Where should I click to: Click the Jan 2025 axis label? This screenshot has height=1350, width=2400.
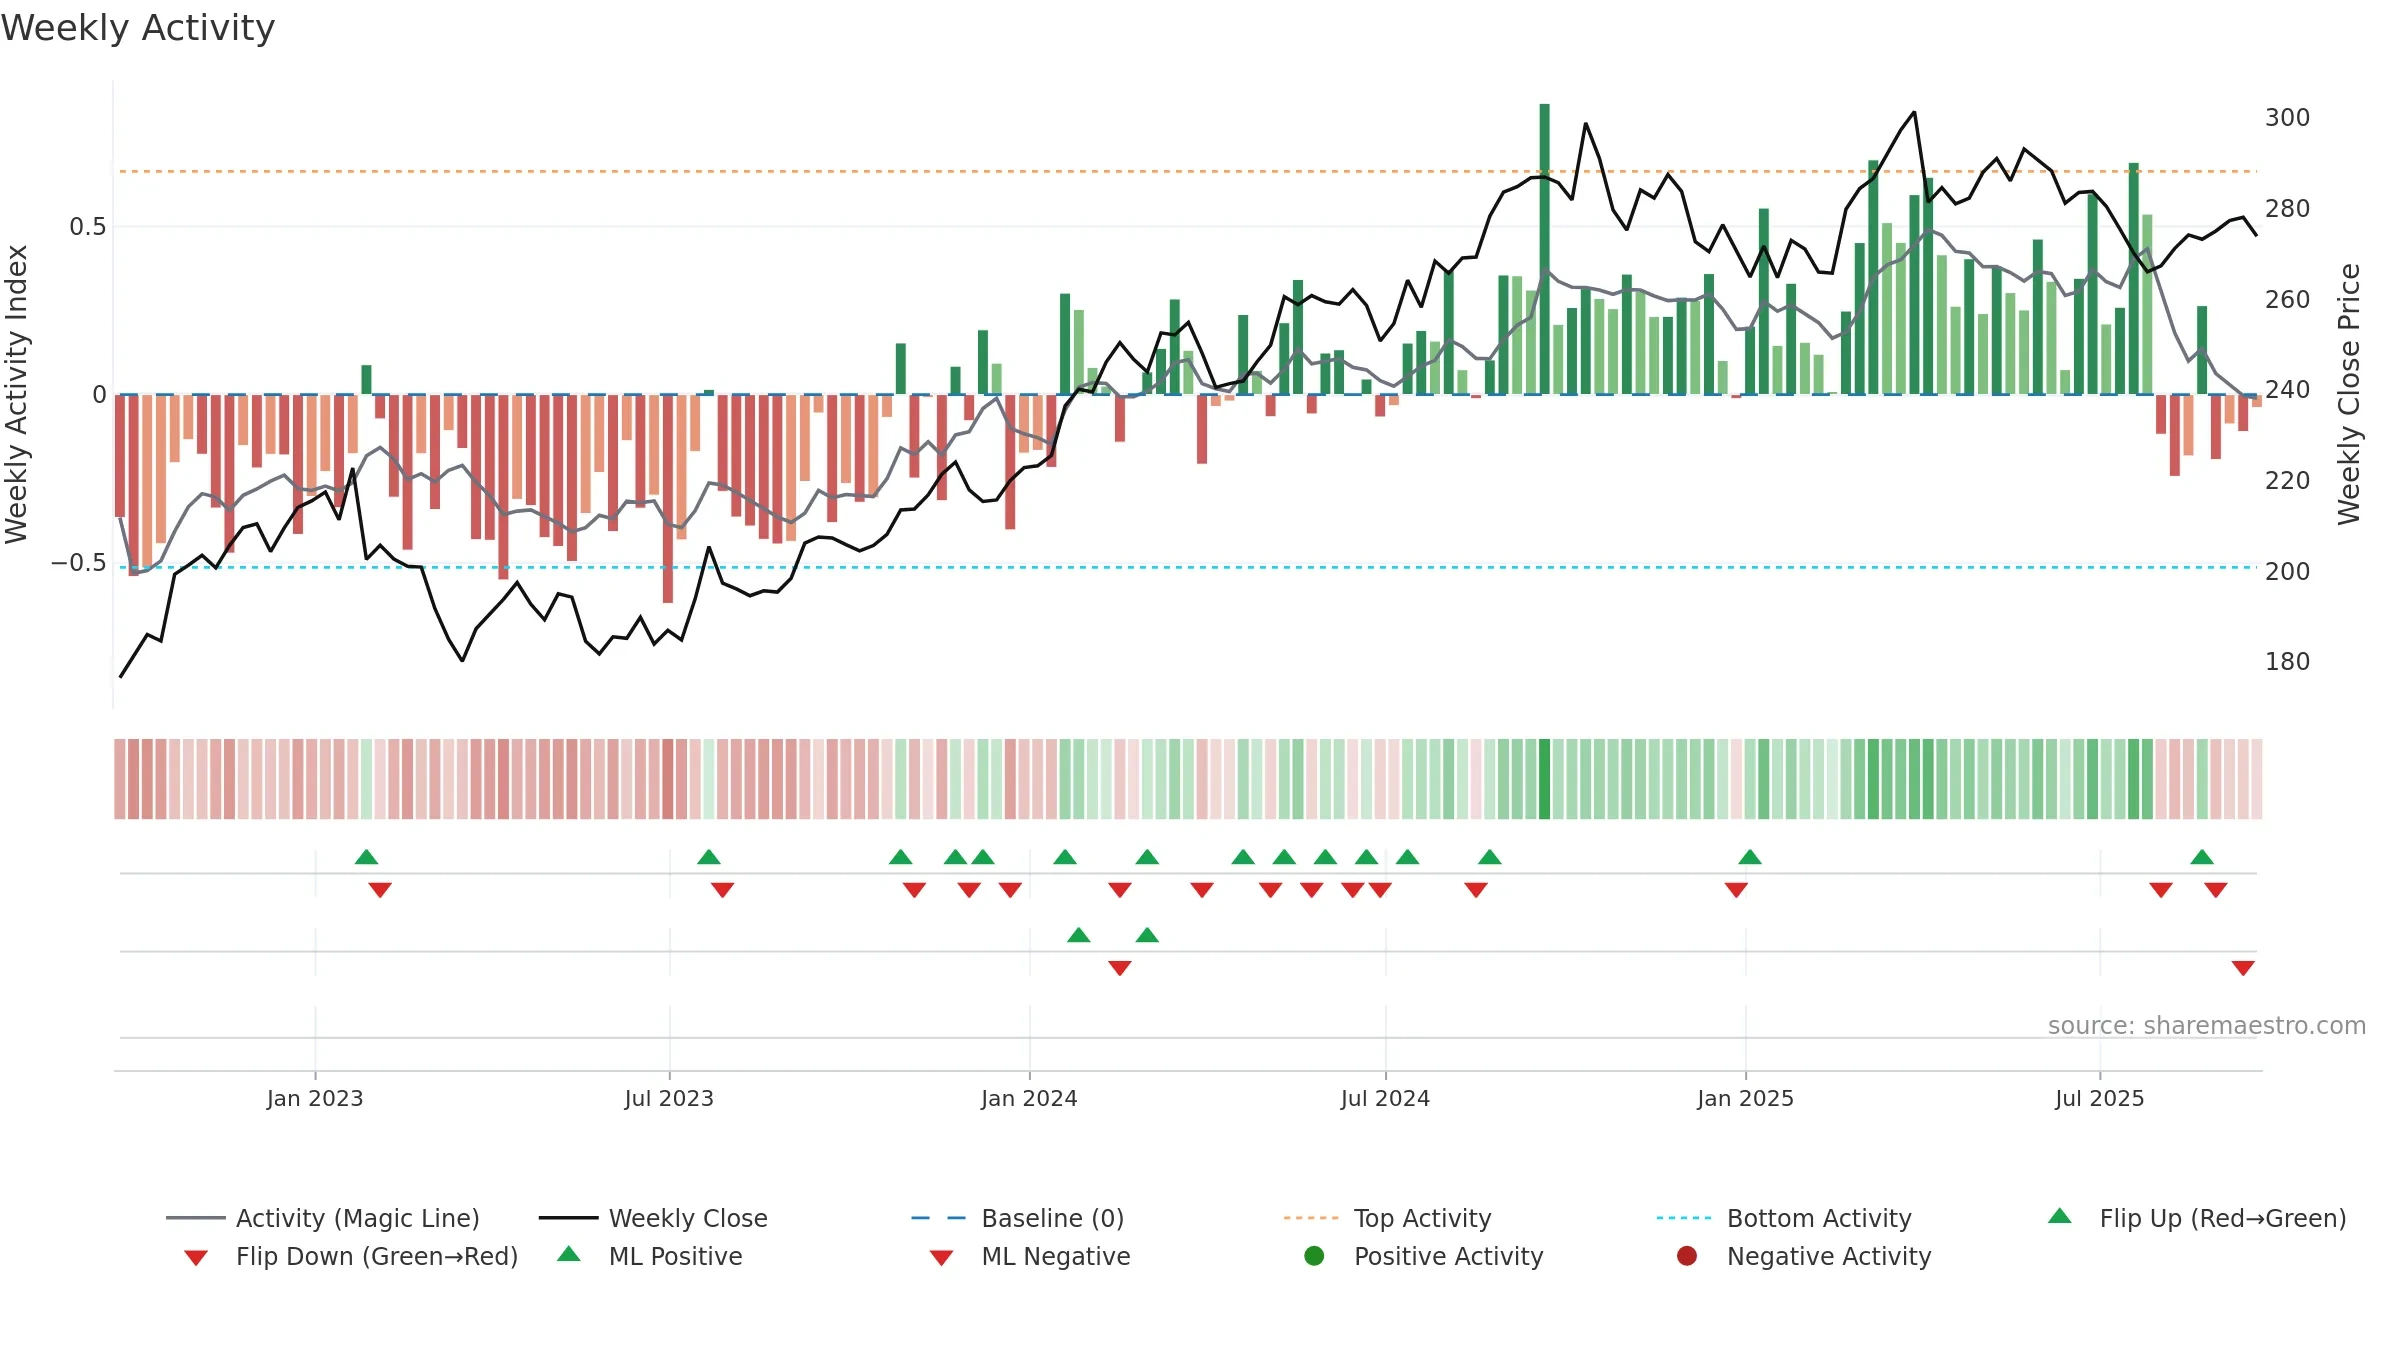click(1745, 1098)
